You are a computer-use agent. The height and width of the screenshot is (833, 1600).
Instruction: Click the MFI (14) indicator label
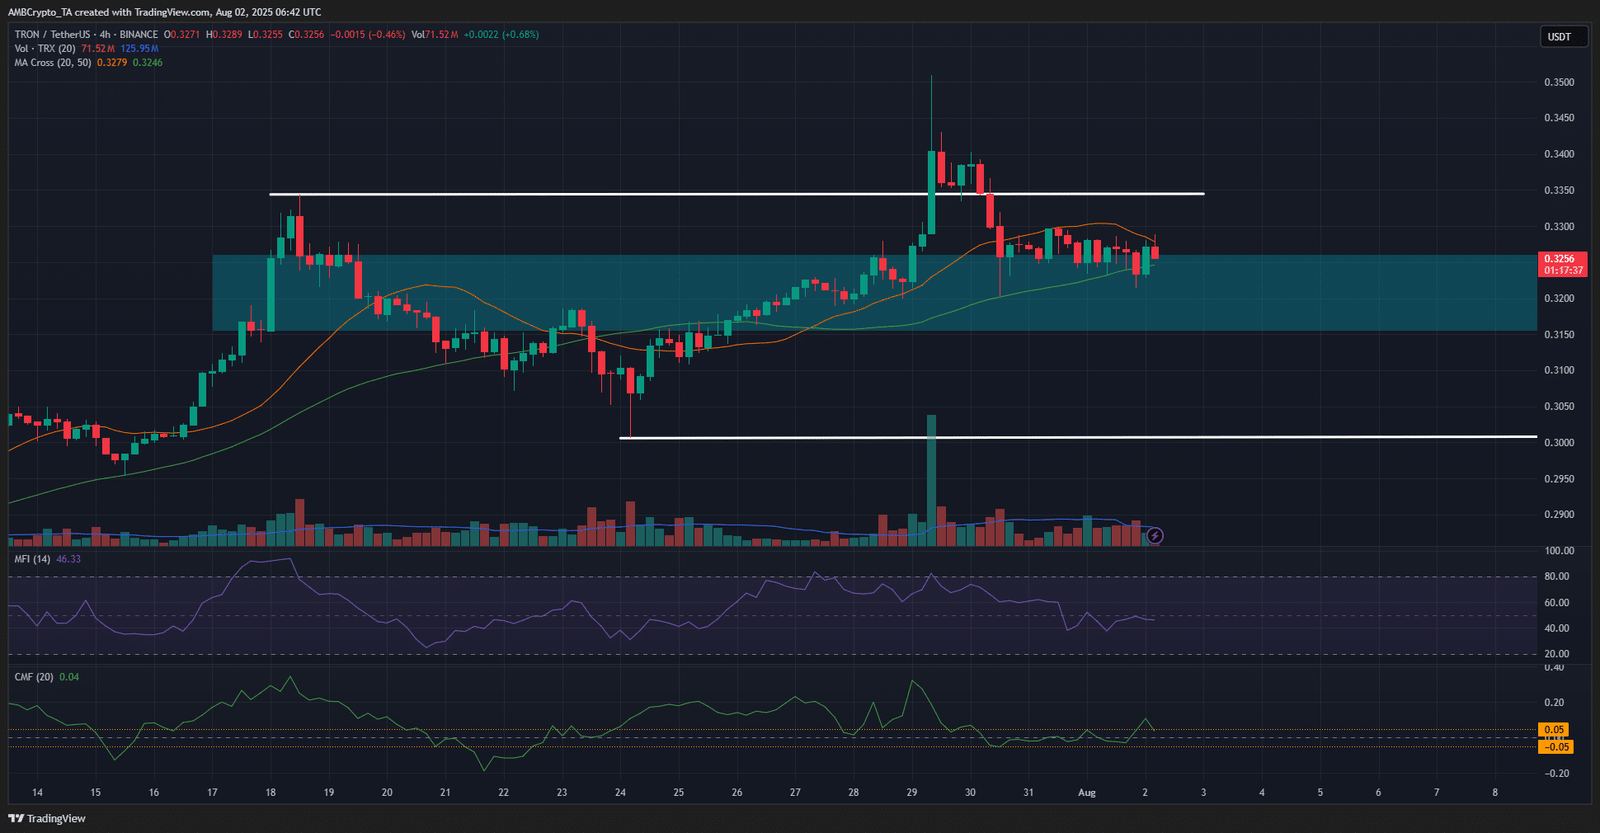click(32, 559)
